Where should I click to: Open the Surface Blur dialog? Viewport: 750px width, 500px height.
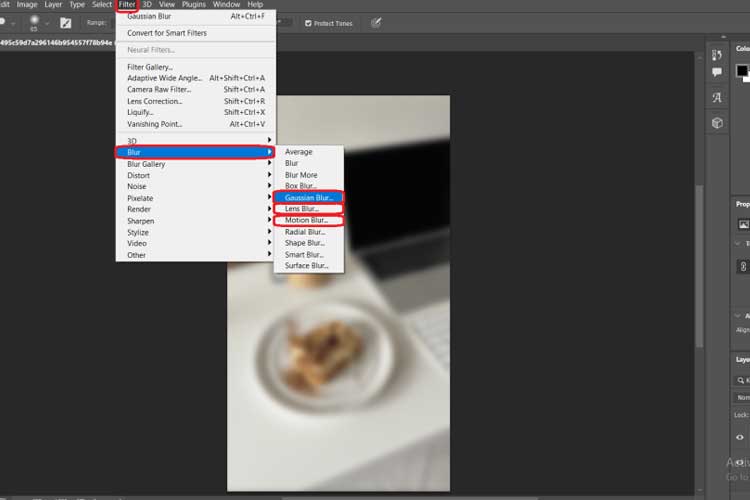pos(309,266)
